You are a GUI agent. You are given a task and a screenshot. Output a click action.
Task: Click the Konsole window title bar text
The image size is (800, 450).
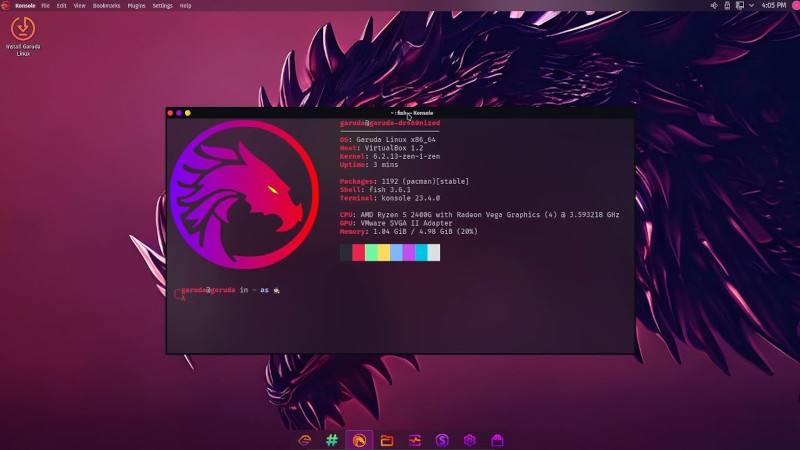click(412, 113)
